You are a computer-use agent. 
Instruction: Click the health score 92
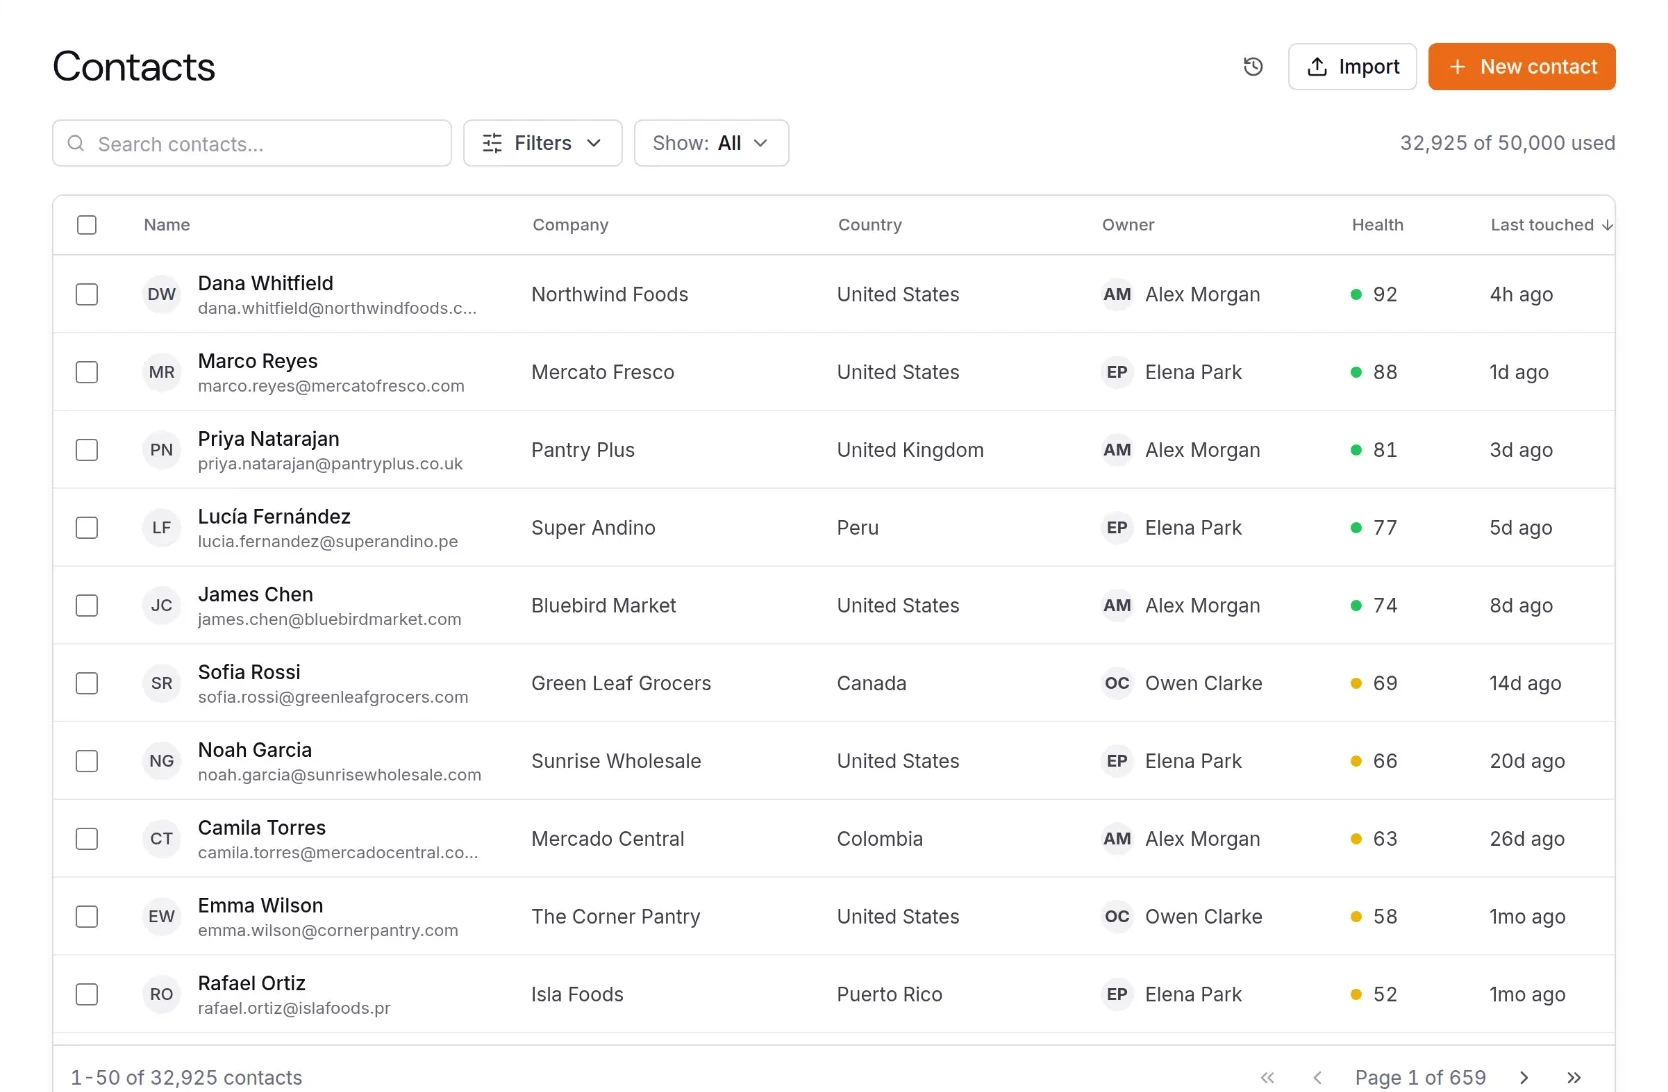click(x=1385, y=295)
